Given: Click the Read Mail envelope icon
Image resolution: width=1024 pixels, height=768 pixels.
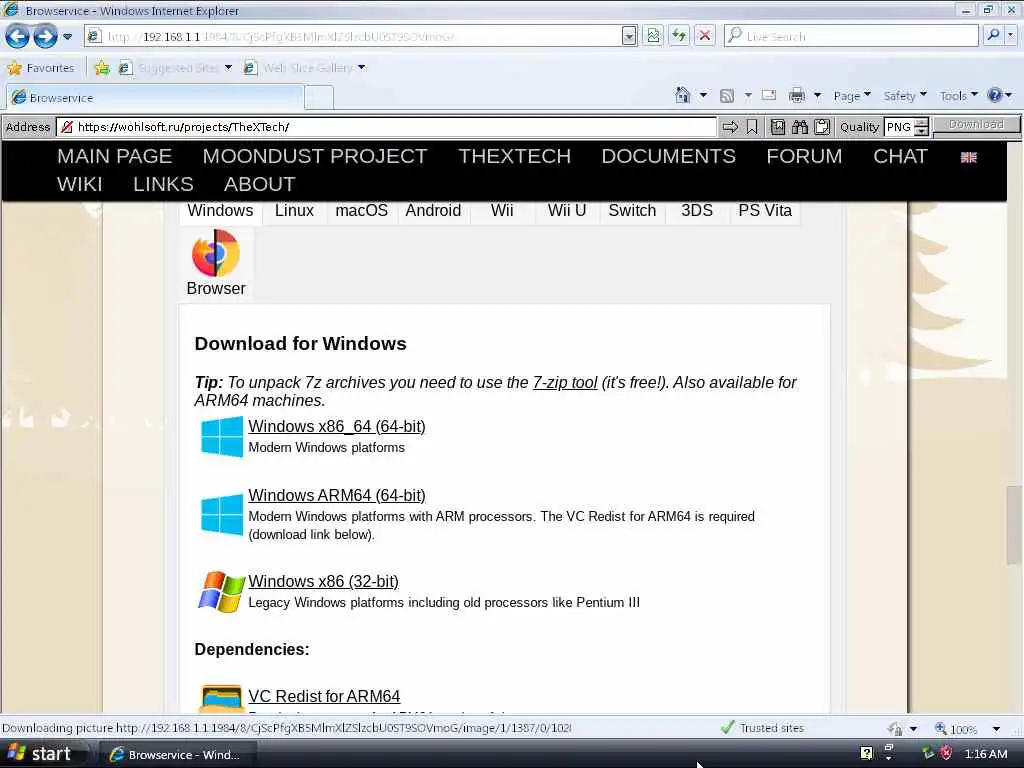Looking at the screenshot, I should 769,95.
